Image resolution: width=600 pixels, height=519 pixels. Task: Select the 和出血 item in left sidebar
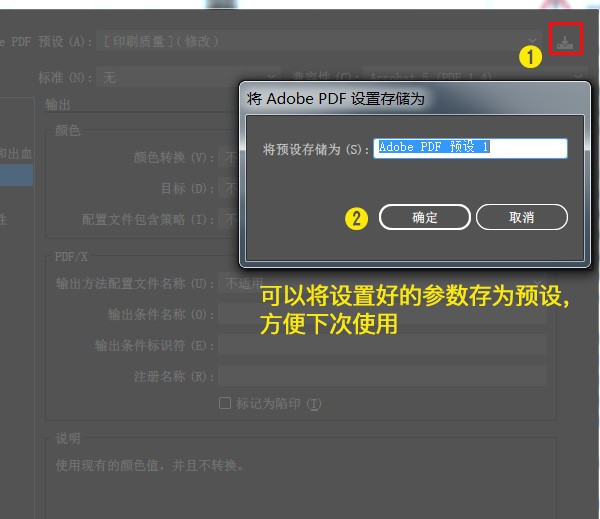[x=16, y=153]
